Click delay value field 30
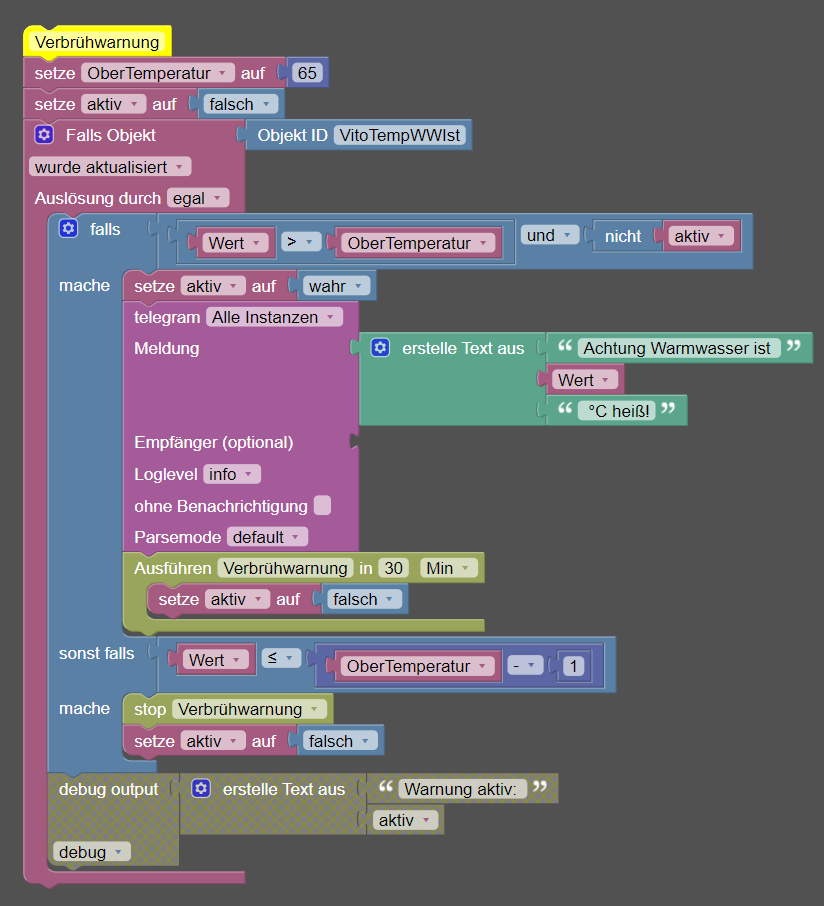Image resolution: width=824 pixels, height=906 pixels. click(394, 568)
